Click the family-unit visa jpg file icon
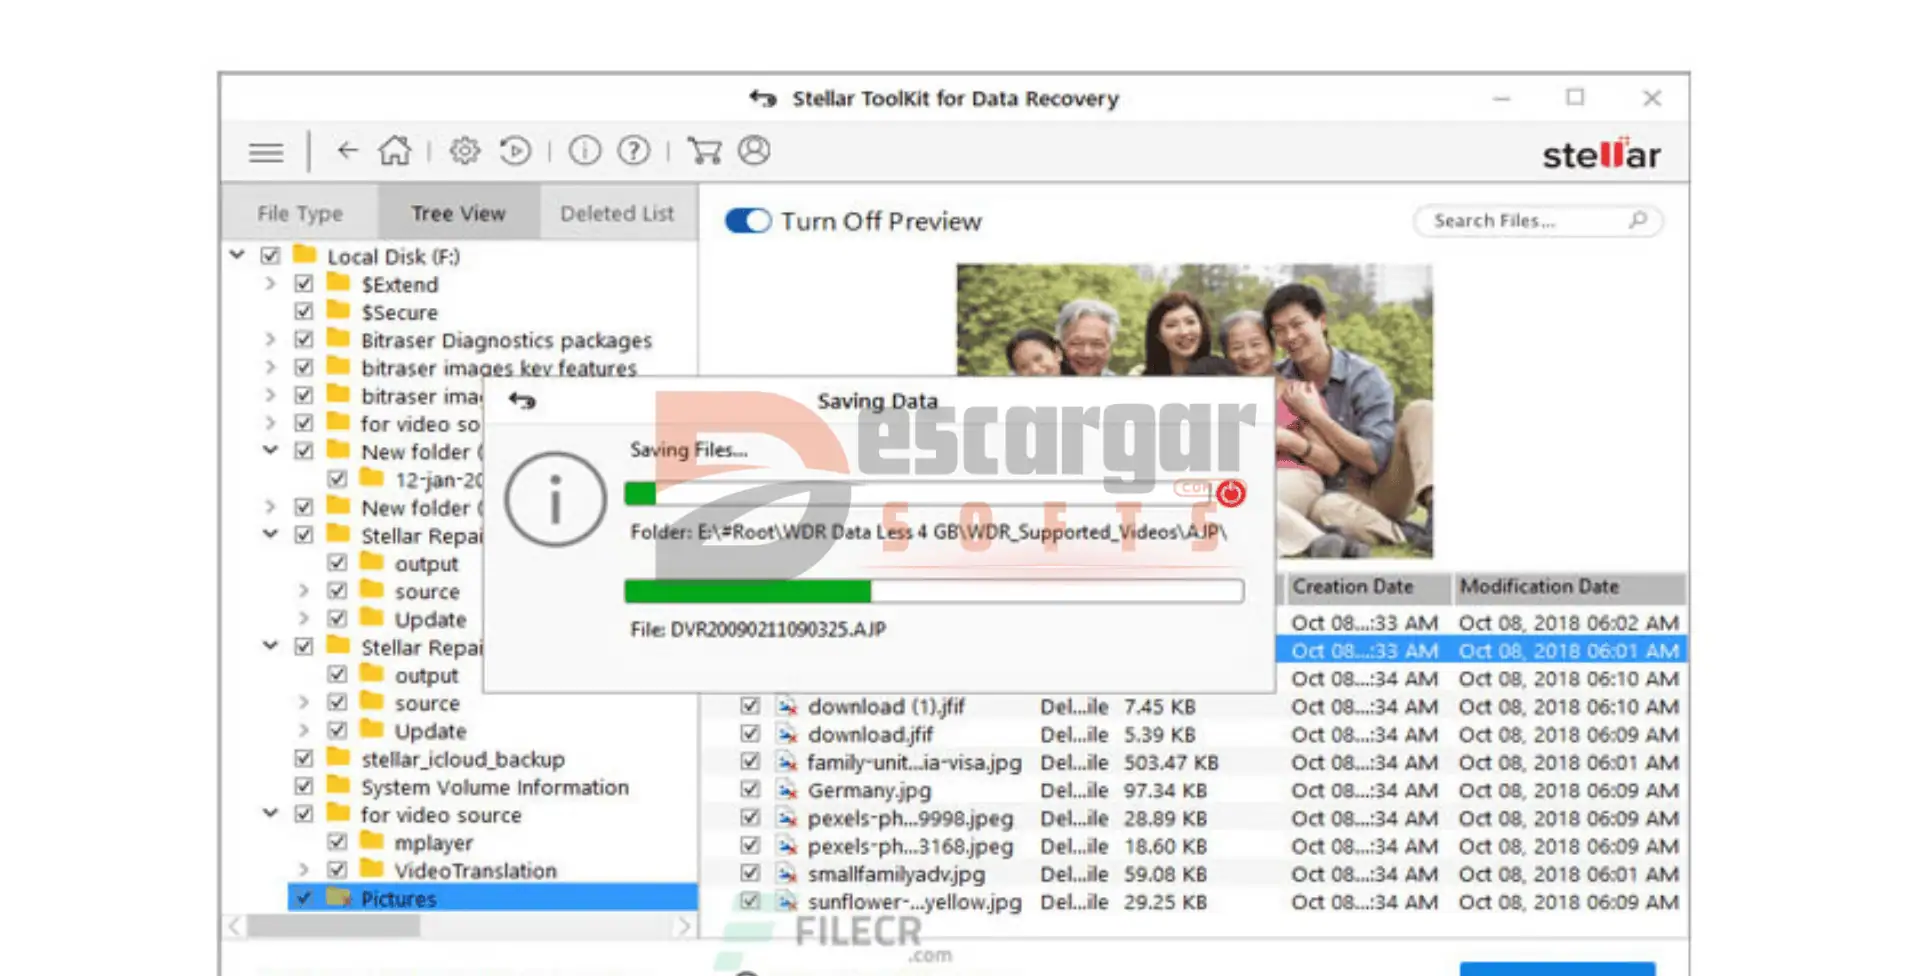This screenshot has width=1911, height=976. [x=787, y=762]
